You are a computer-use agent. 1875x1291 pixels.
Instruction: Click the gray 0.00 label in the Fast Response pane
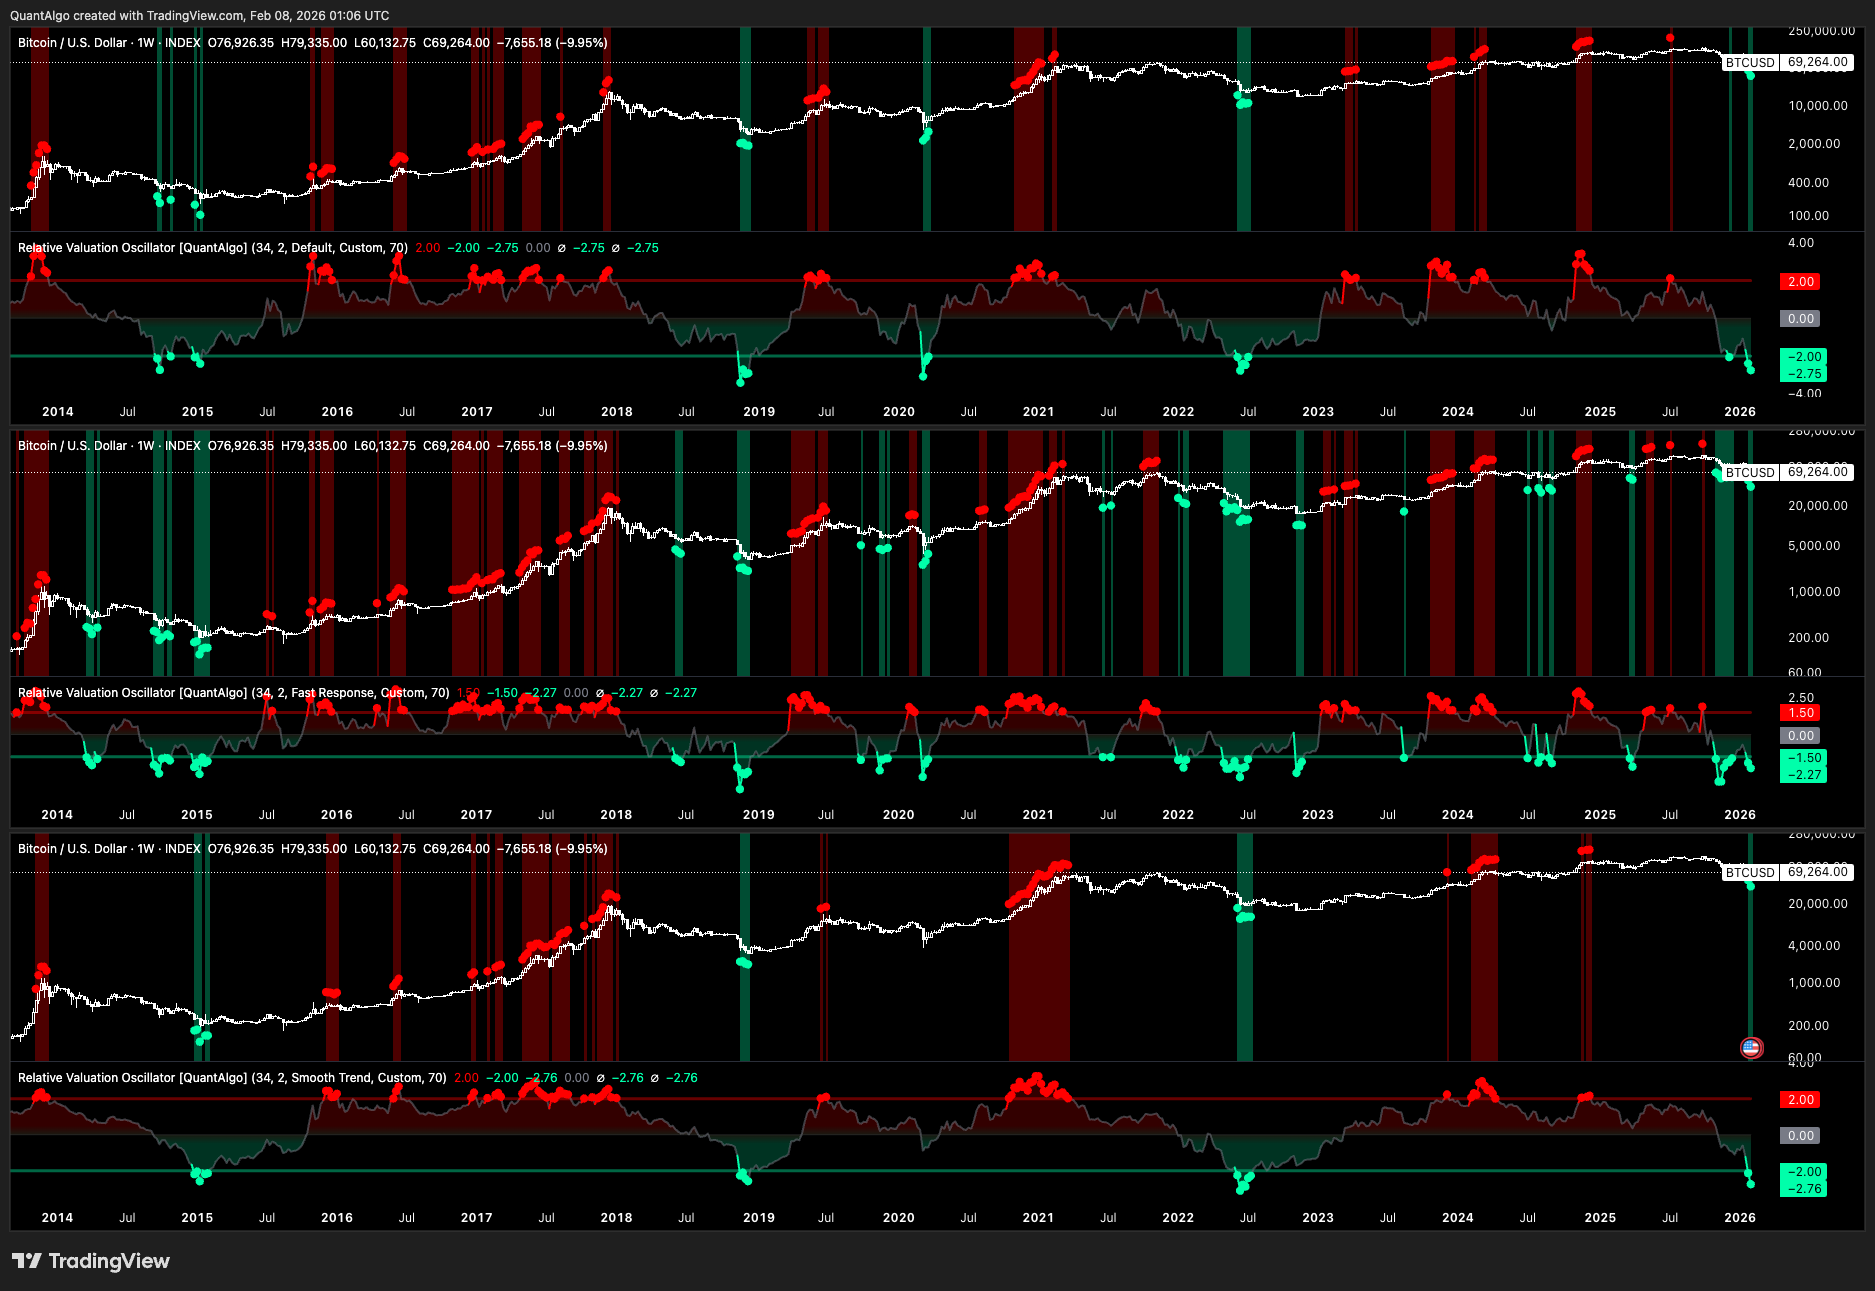(1801, 736)
